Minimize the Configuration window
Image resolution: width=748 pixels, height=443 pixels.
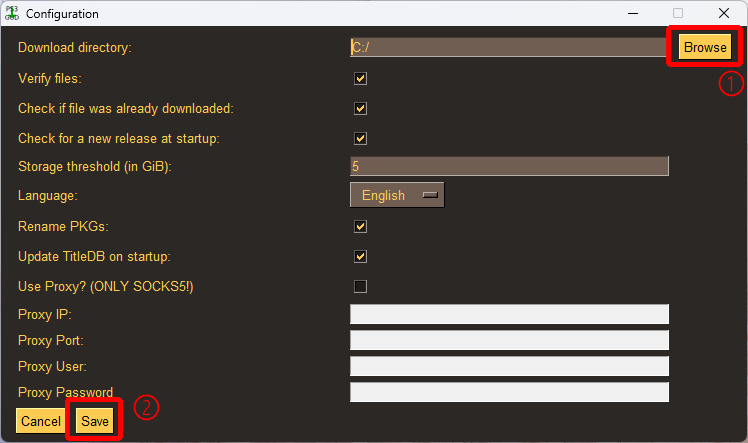pos(633,13)
